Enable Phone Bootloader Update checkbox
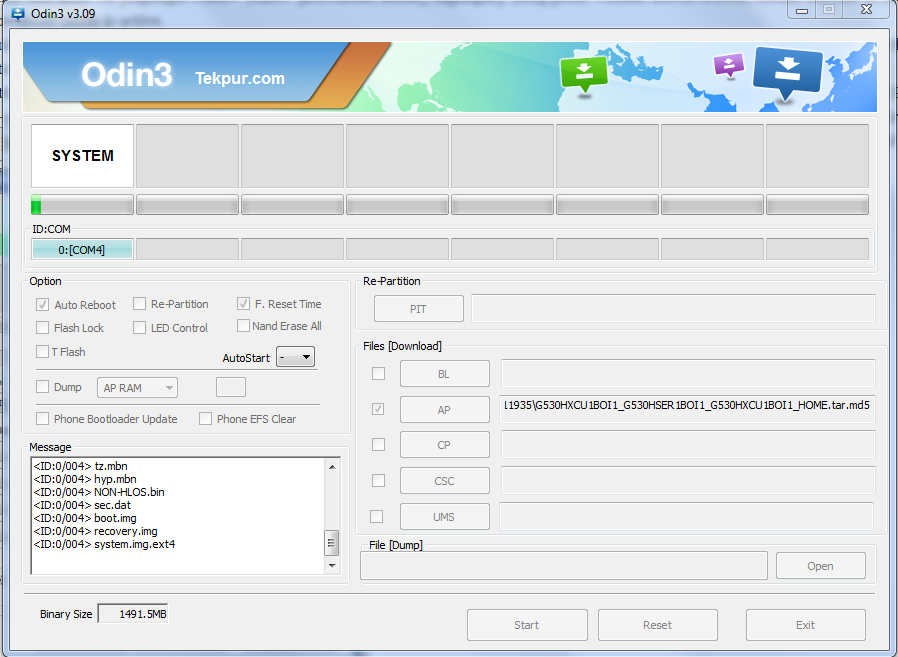Image resolution: width=898 pixels, height=657 pixels. 42,419
